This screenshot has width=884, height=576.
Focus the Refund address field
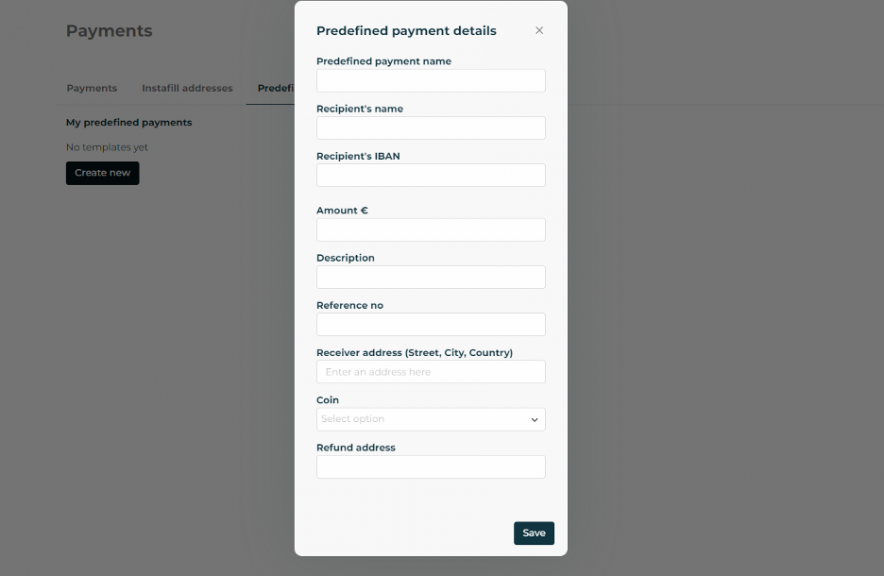[x=431, y=467]
